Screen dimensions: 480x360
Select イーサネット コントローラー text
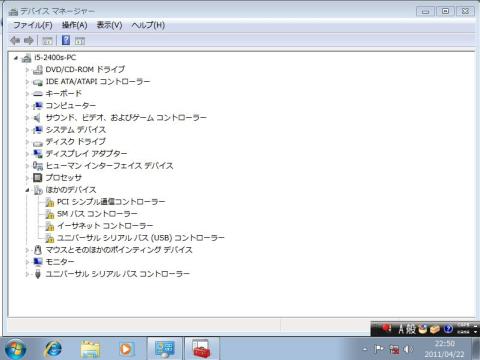coord(105,226)
